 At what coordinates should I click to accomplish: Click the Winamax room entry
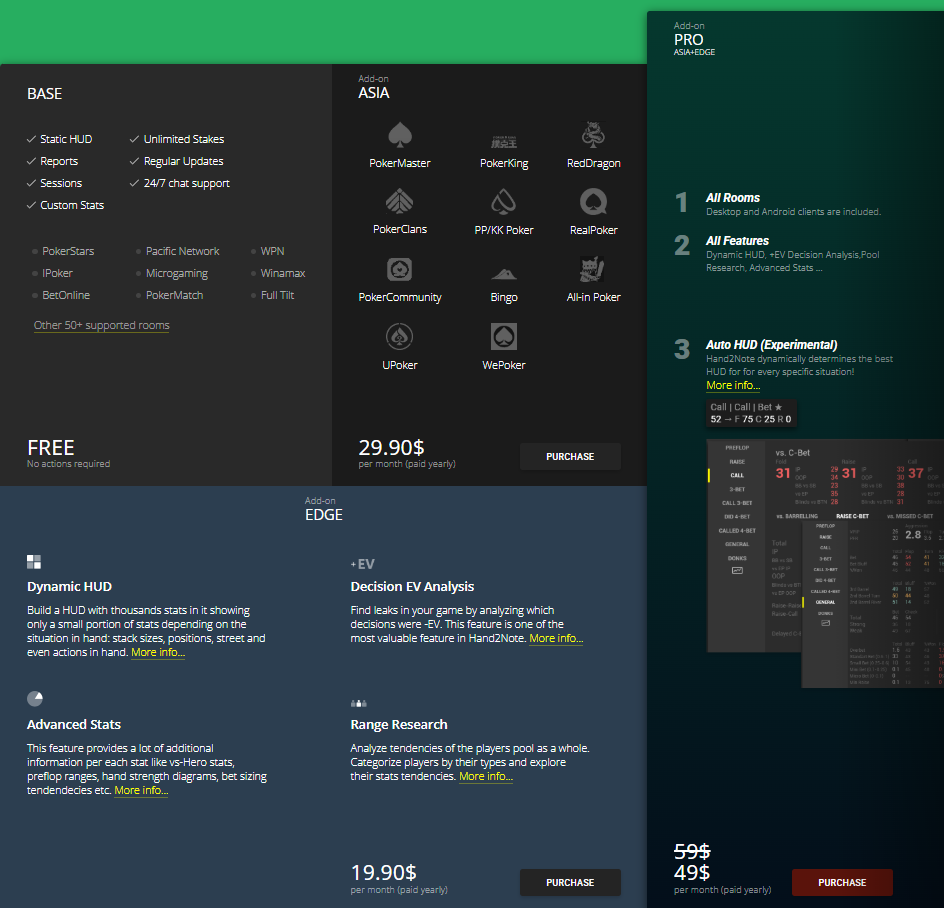[x=282, y=273]
